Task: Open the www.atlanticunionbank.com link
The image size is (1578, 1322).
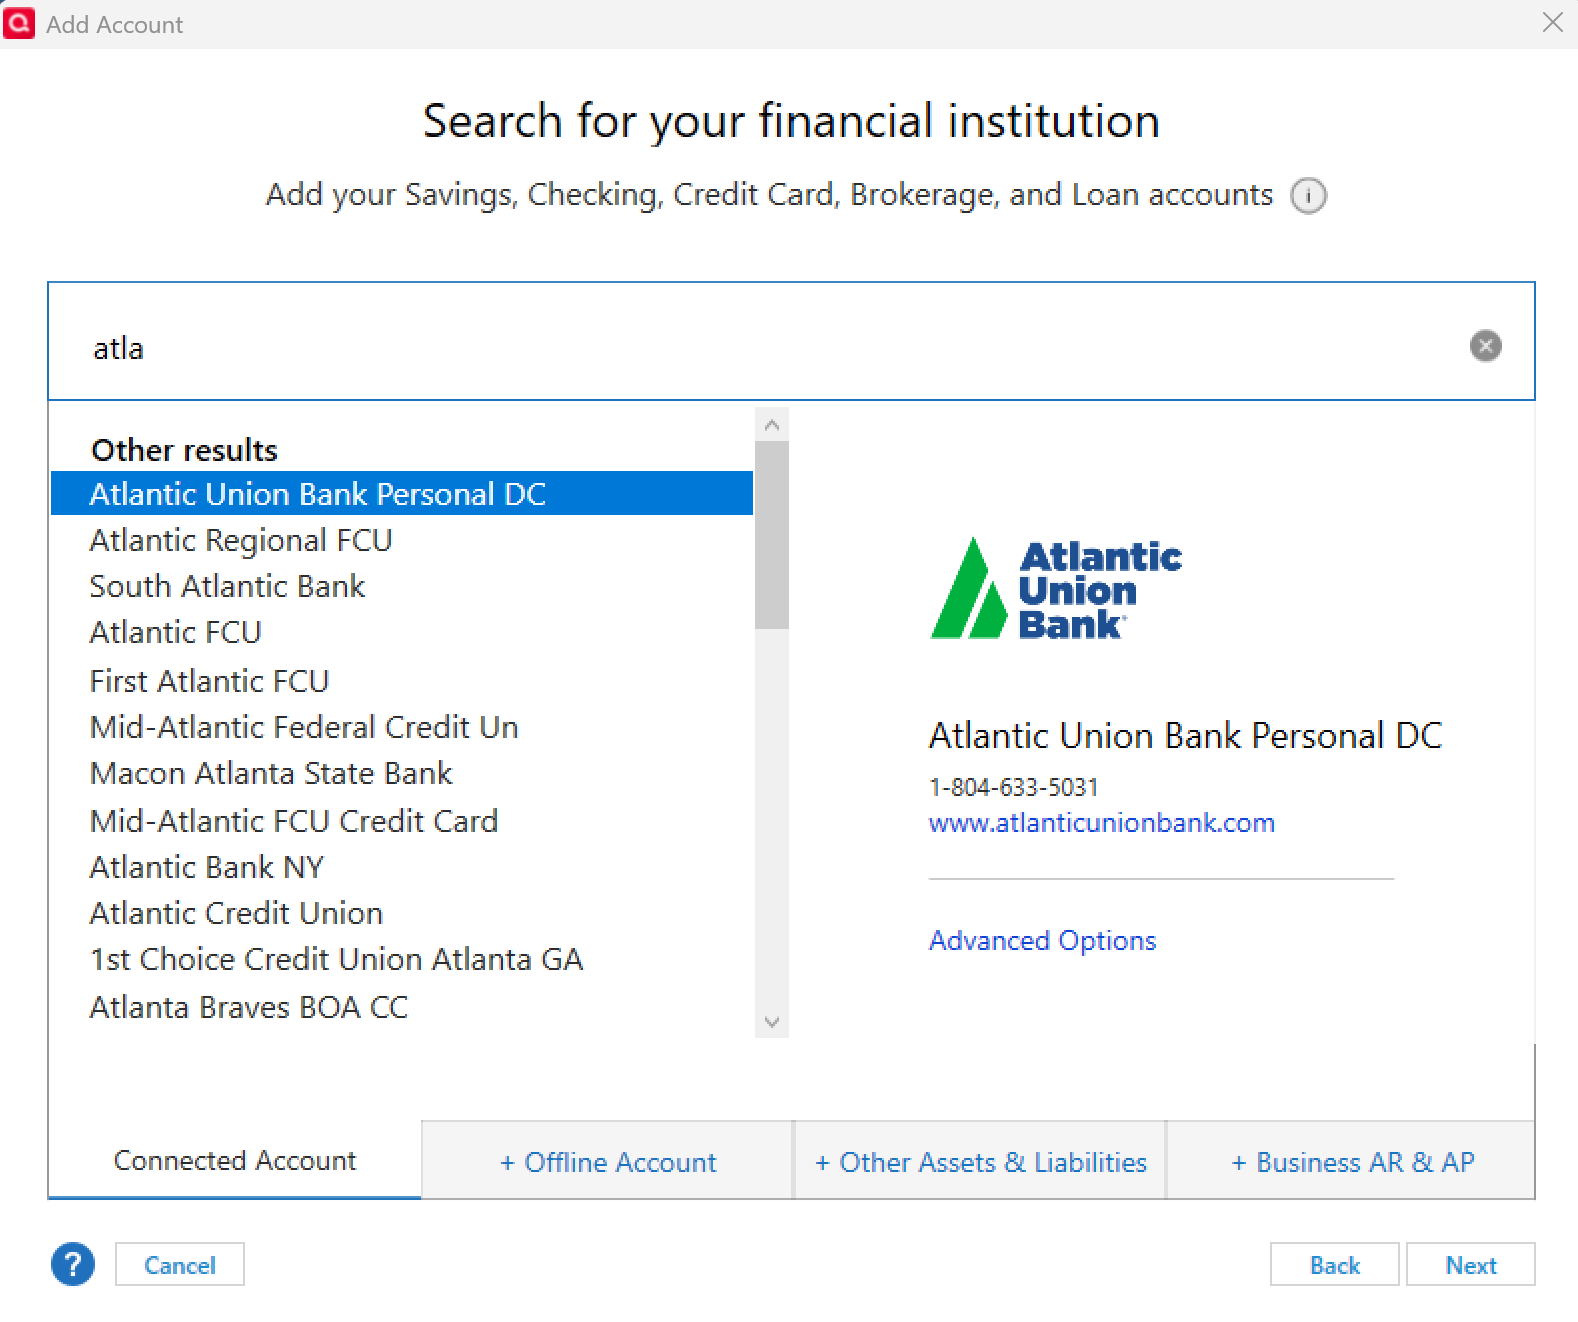Action: (1101, 823)
